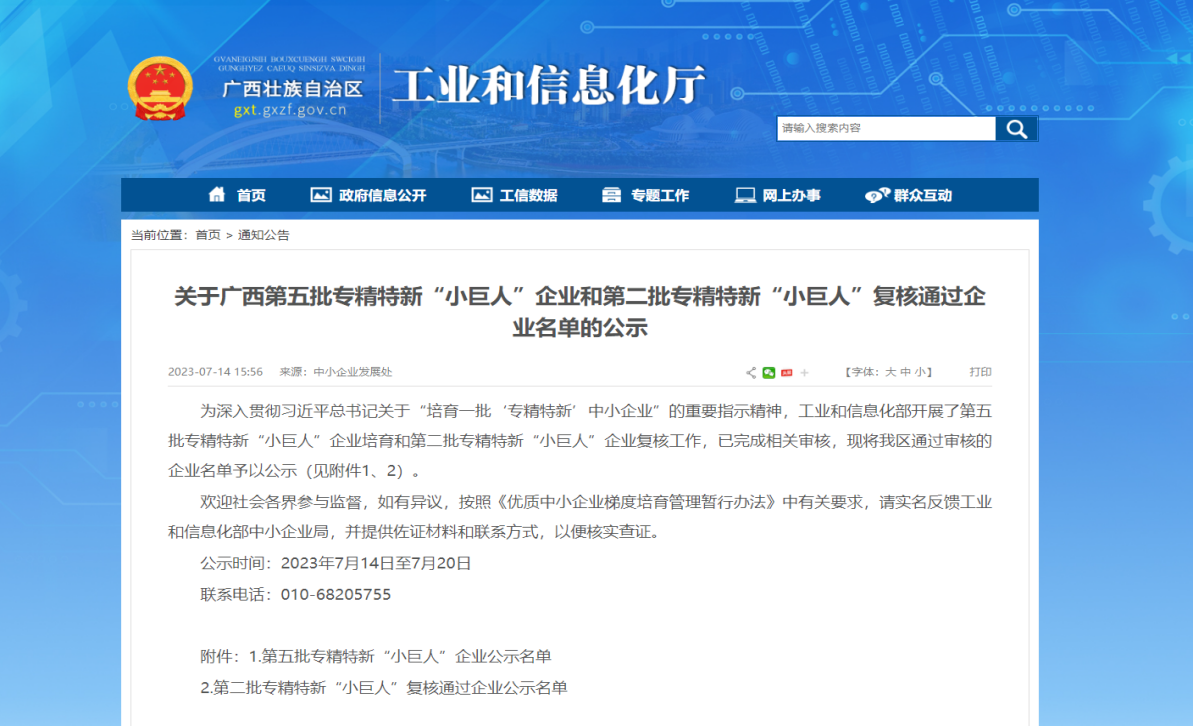Click the 群众互动 chat bubble icon

click(x=877, y=195)
